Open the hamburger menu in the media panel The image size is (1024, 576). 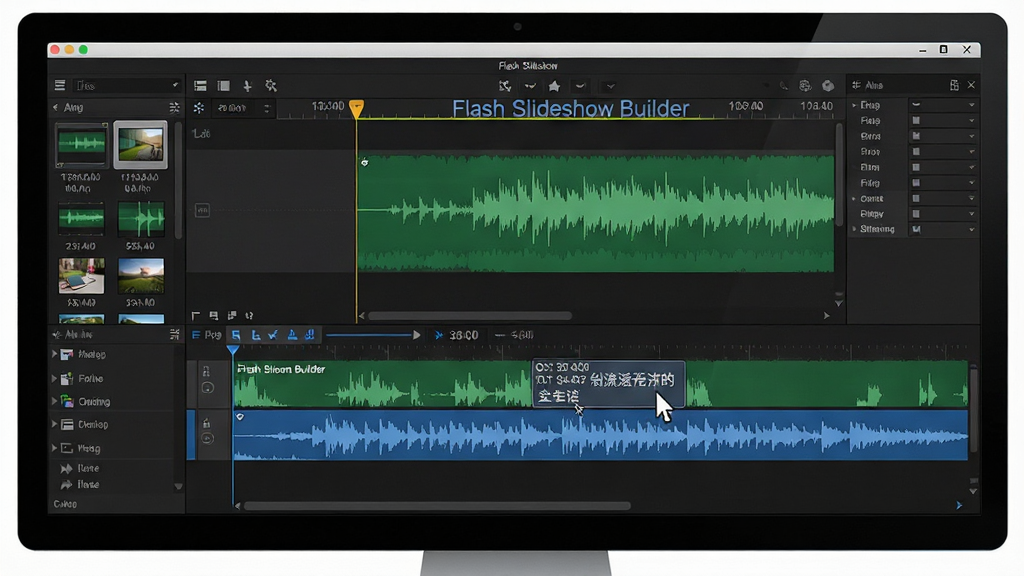coord(59,86)
